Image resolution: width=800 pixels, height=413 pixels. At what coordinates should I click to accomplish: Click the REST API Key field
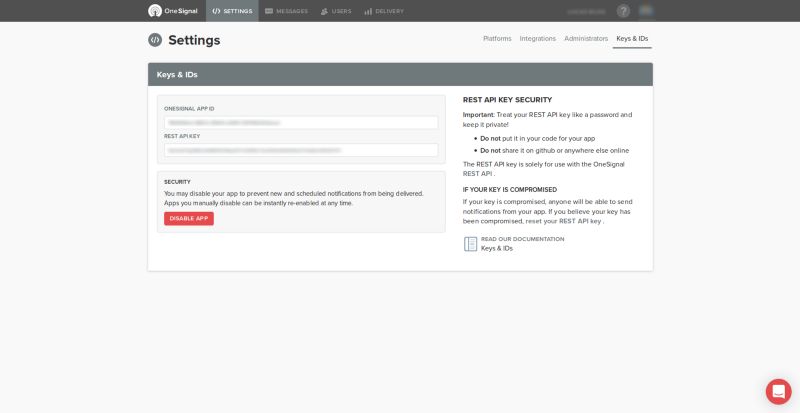pos(301,150)
